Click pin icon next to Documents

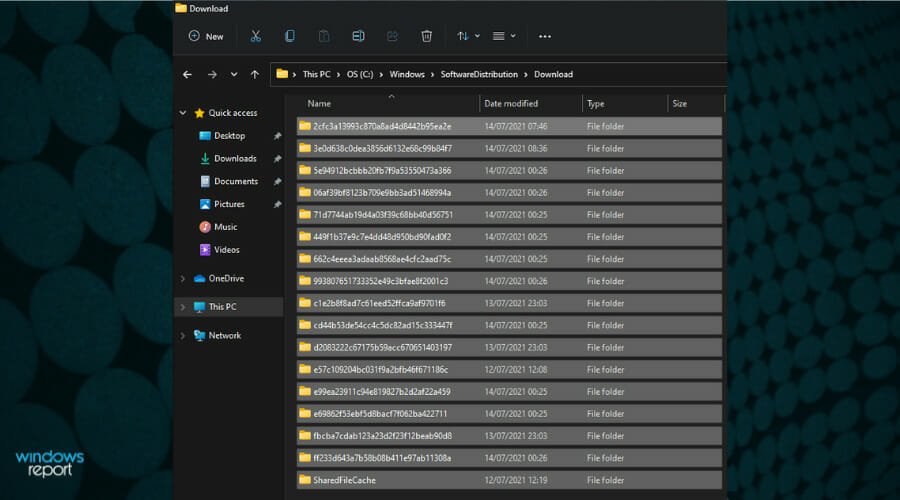point(277,181)
